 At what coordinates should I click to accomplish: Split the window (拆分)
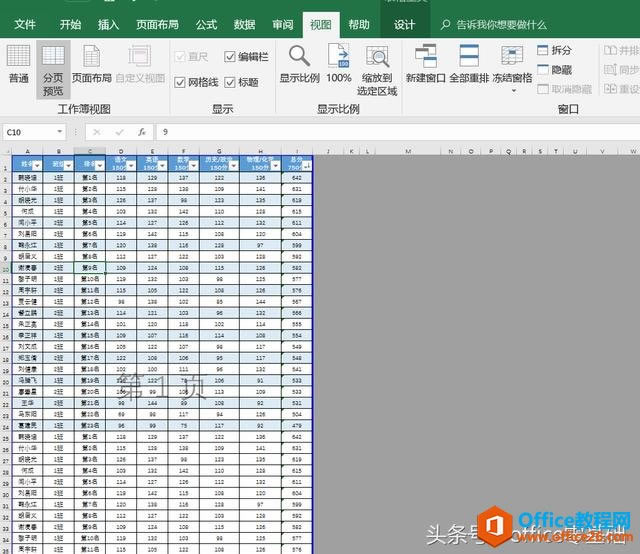point(554,50)
